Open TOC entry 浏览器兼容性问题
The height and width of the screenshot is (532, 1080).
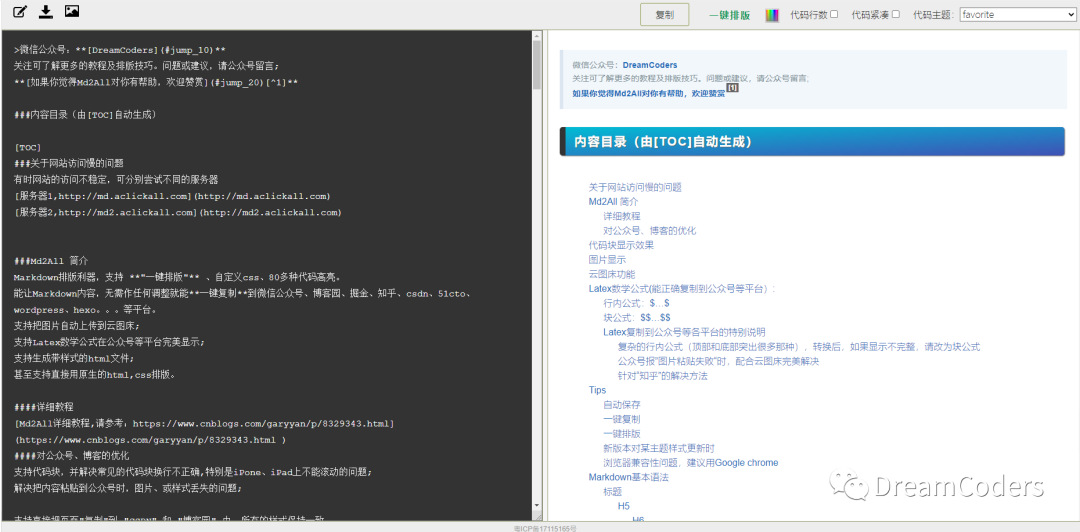click(x=691, y=462)
